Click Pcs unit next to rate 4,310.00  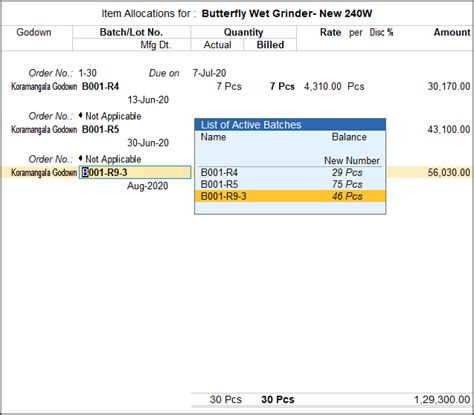click(356, 87)
